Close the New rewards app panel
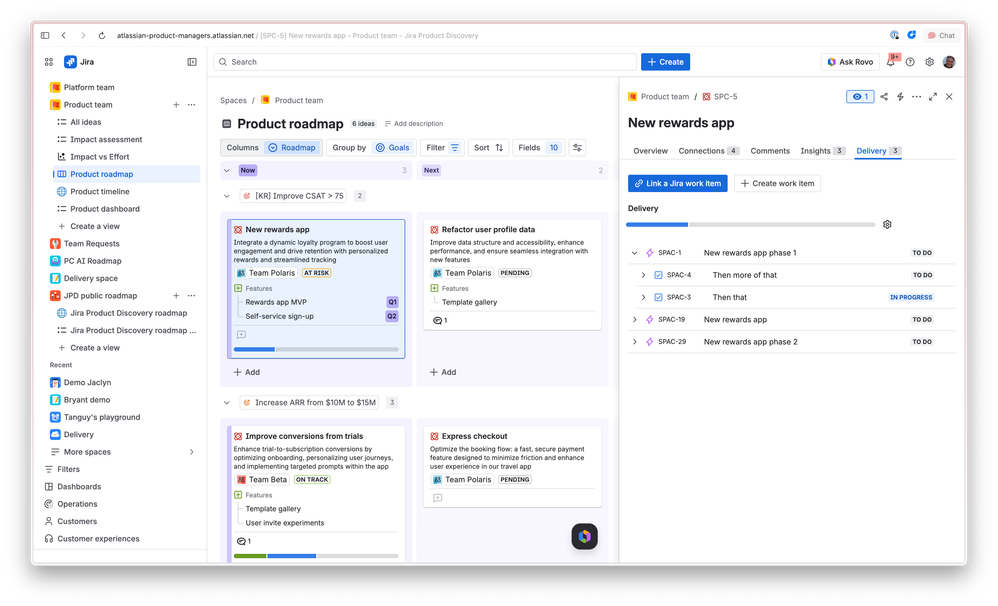This screenshot has height=606, width=998. [x=949, y=97]
